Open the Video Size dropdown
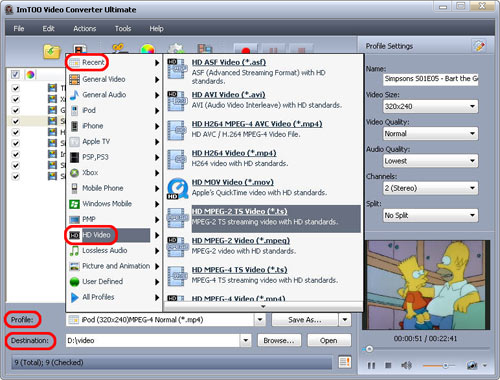Image resolution: width=500 pixels, height=380 pixels. click(x=431, y=106)
